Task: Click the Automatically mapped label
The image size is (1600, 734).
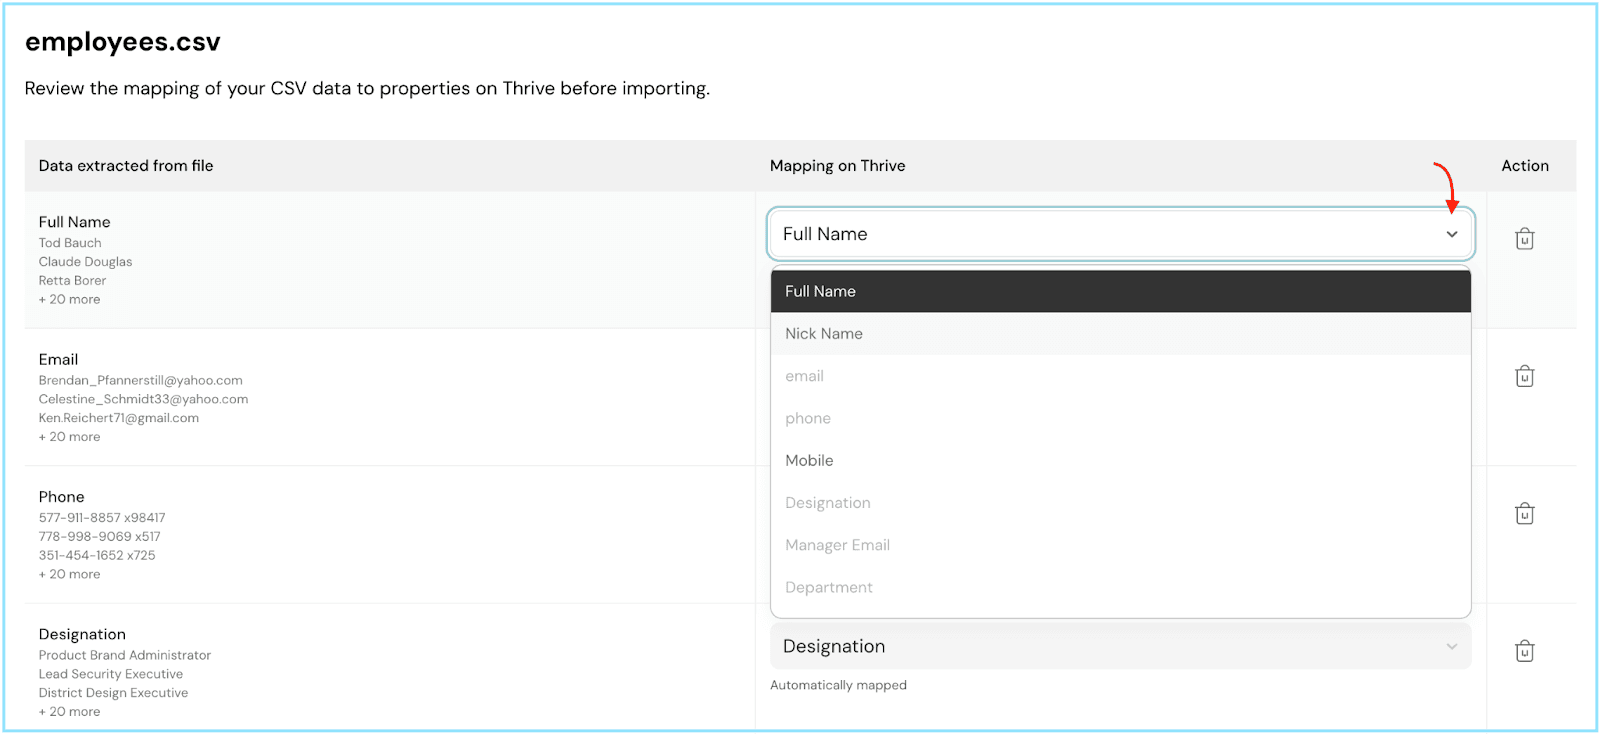Action: (838, 685)
